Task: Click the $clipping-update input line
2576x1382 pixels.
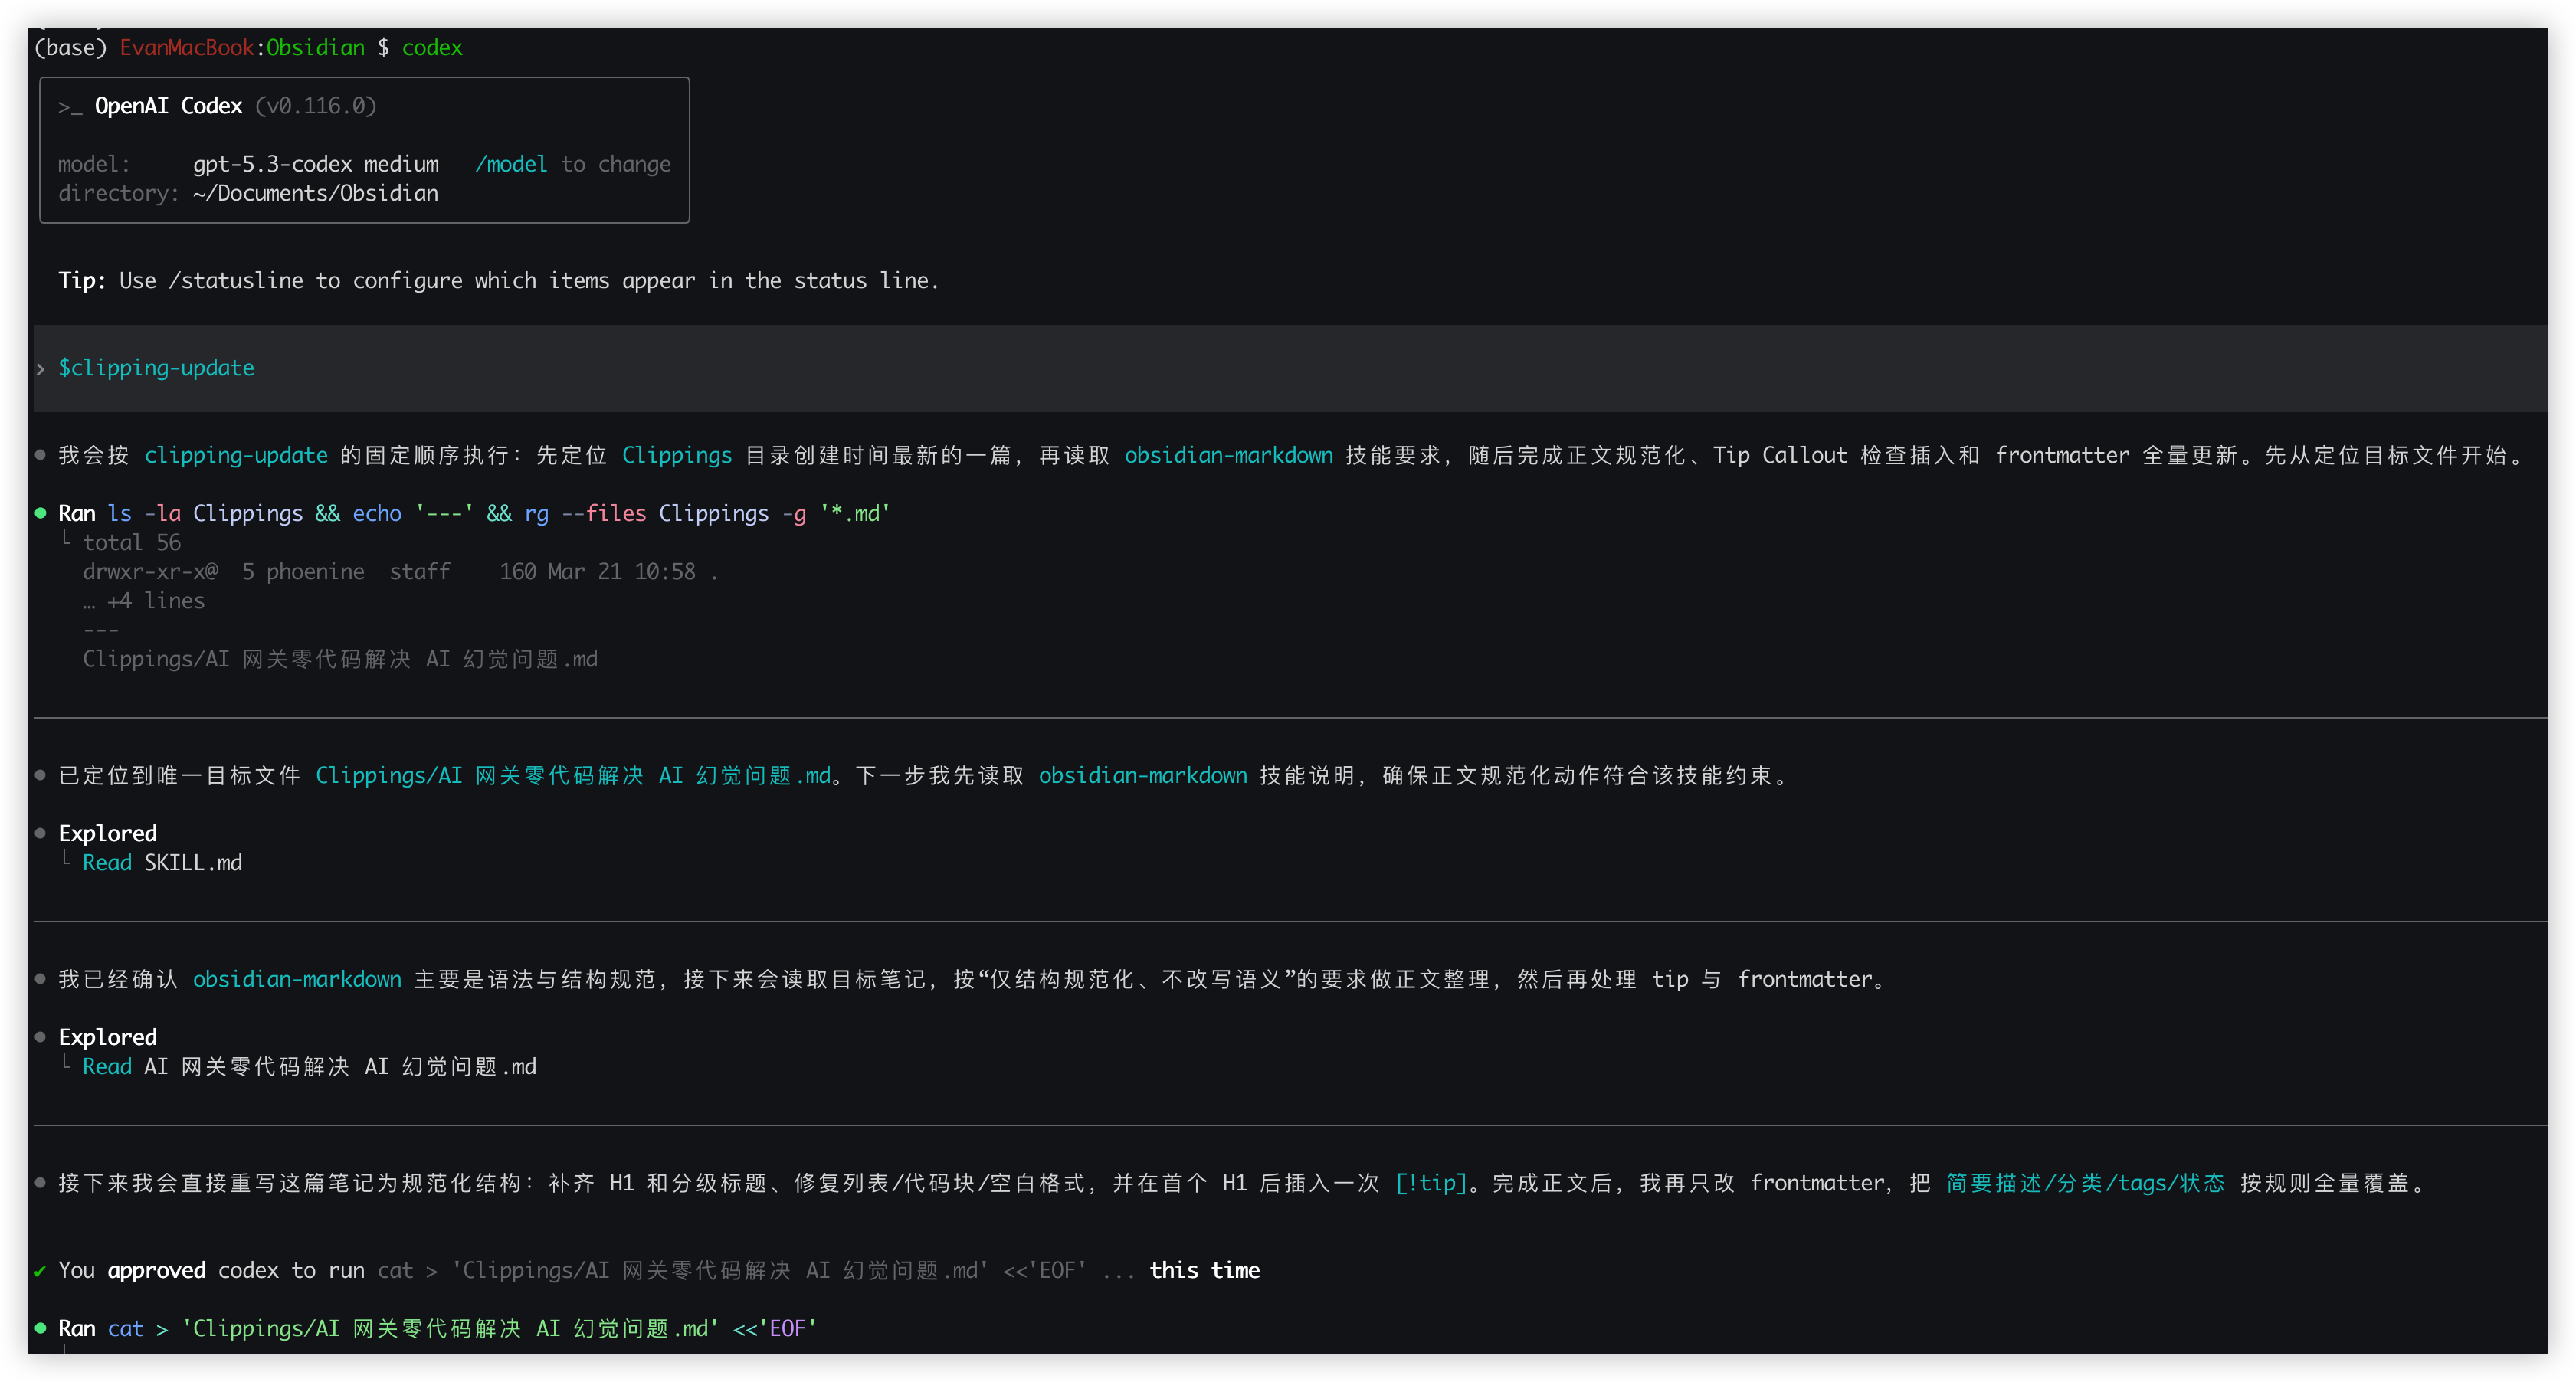Action: tap(156, 368)
